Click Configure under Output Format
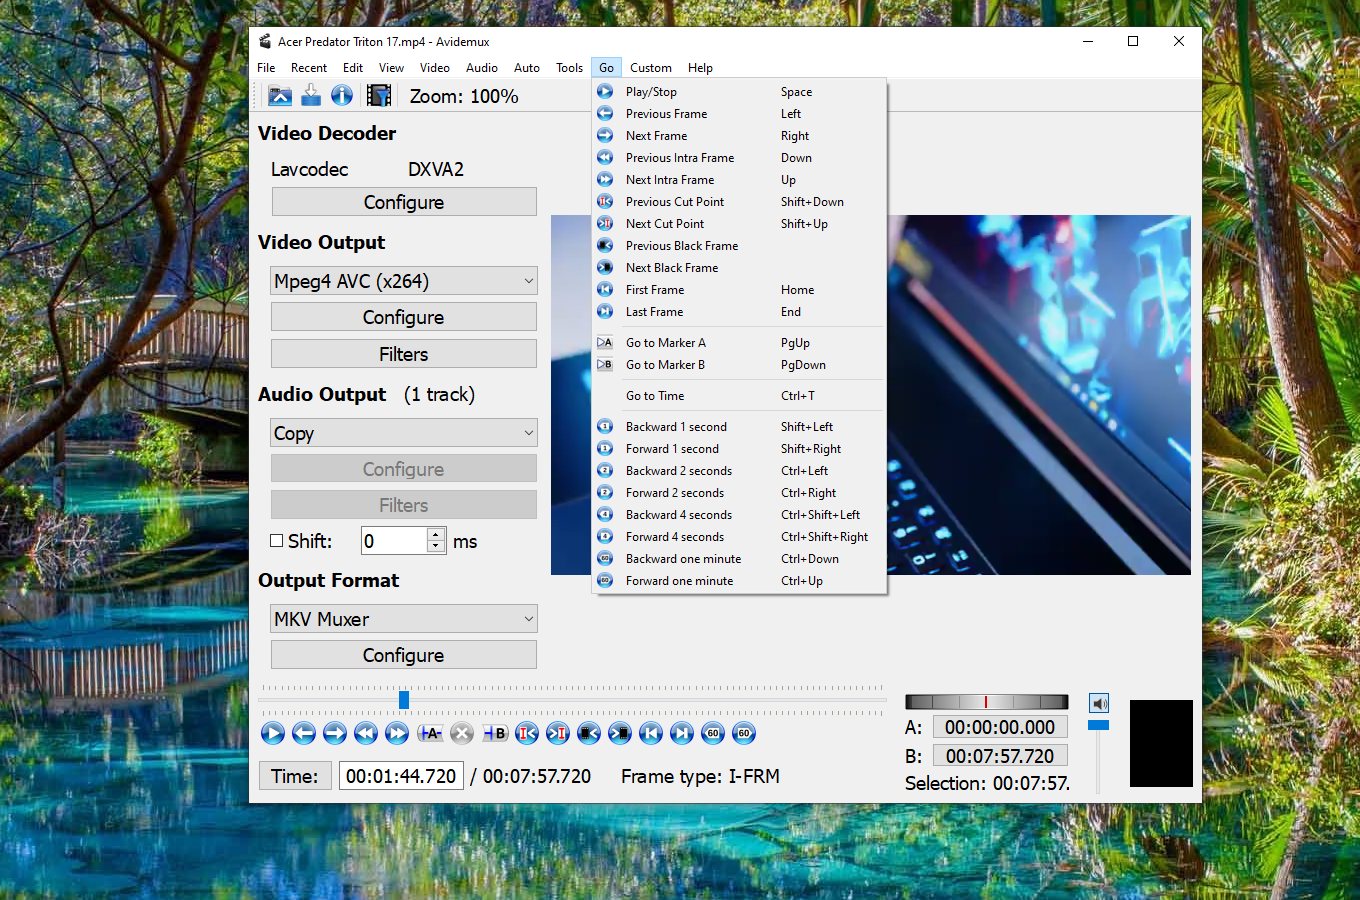Screen dimensions: 1360x900 click(x=404, y=655)
